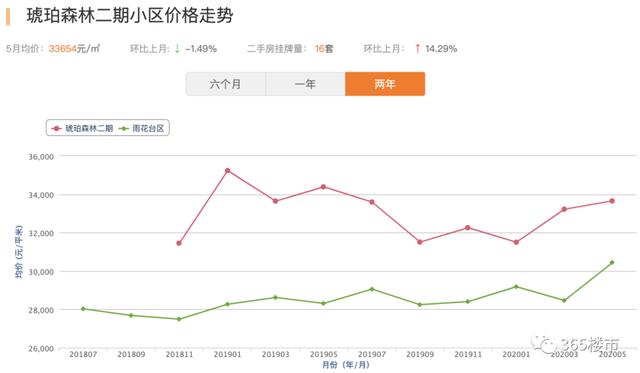Click the green 202001 data point

pyautogui.click(x=516, y=286)
